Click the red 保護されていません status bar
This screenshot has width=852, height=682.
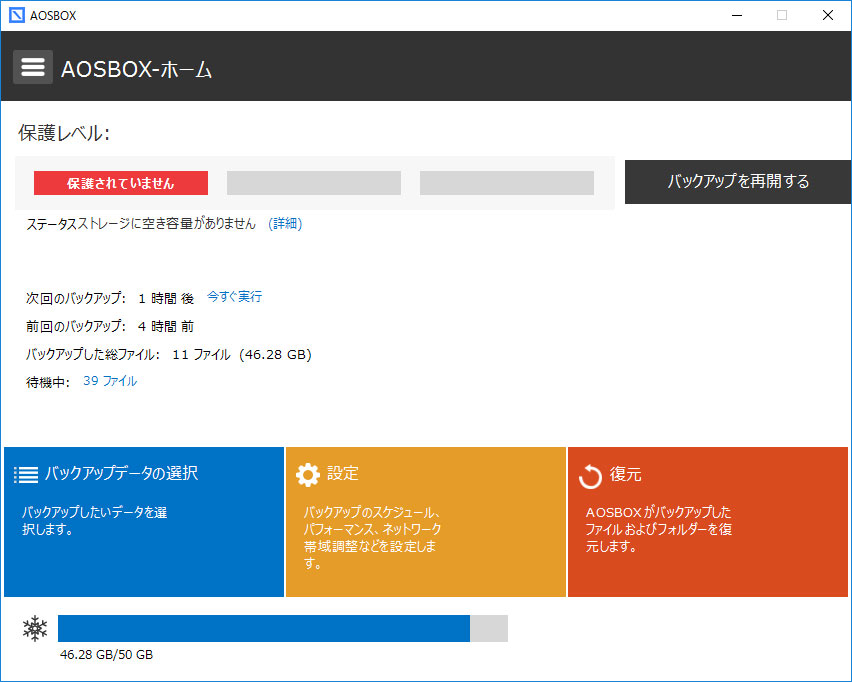[x=121, y=183]
